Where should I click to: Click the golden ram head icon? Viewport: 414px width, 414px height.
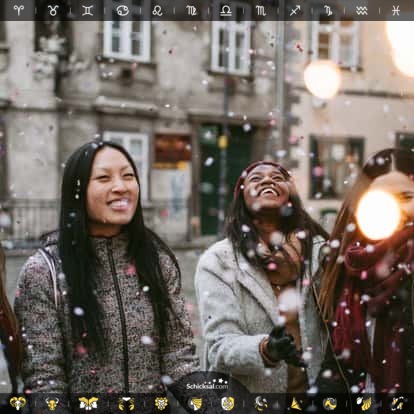(17, 403)
